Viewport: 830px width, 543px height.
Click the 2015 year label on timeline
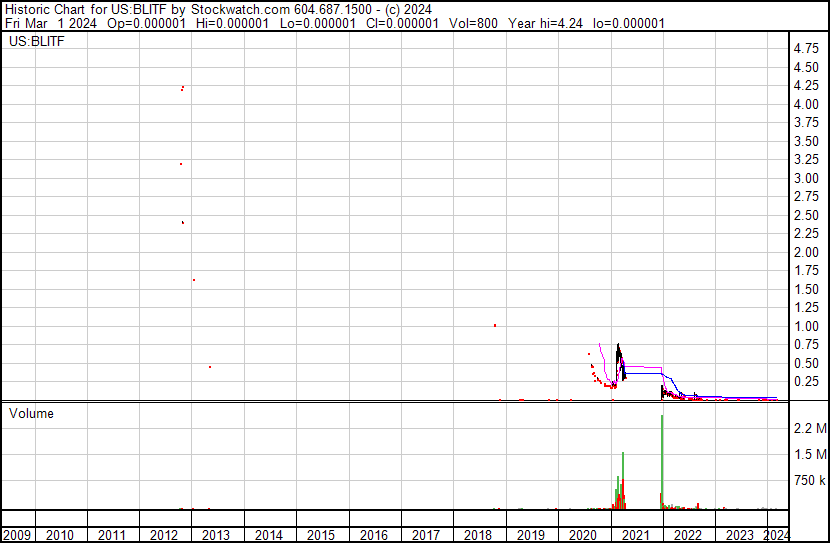click(321, 535)
